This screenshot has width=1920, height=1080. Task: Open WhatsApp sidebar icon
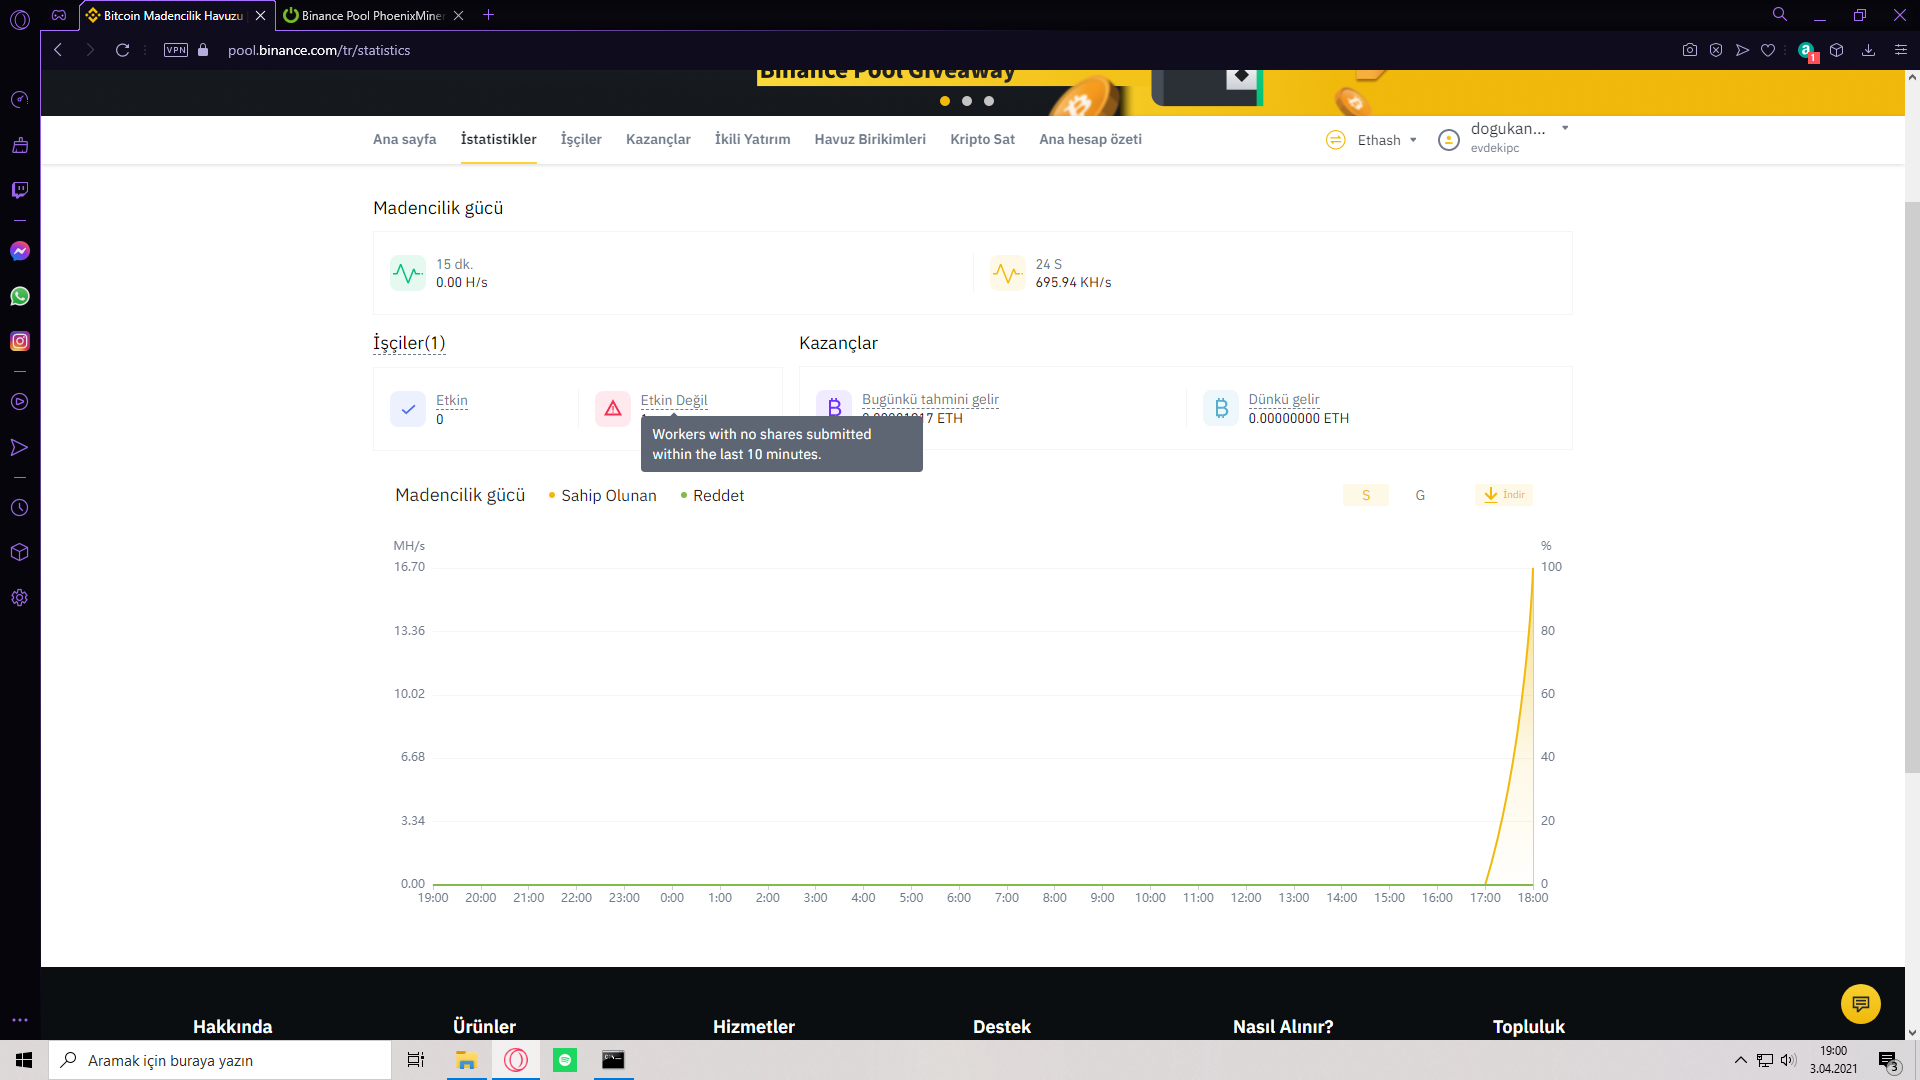pos(20,296)
